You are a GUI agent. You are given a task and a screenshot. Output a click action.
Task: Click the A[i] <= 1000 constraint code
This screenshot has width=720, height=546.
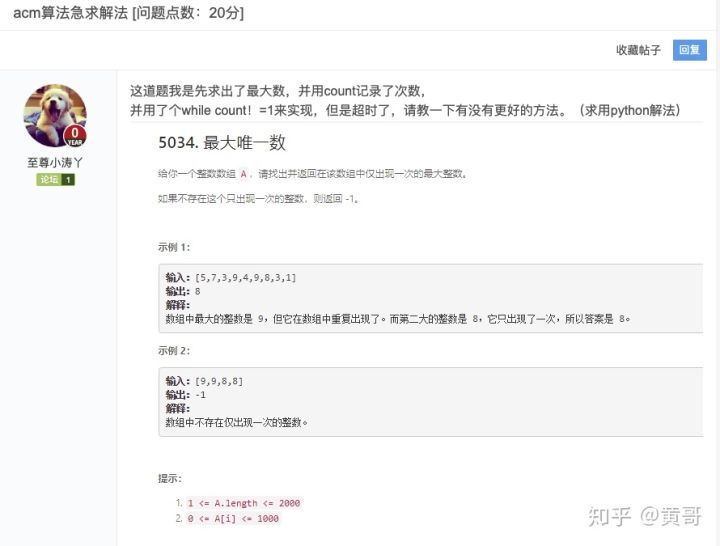(233, 518)
